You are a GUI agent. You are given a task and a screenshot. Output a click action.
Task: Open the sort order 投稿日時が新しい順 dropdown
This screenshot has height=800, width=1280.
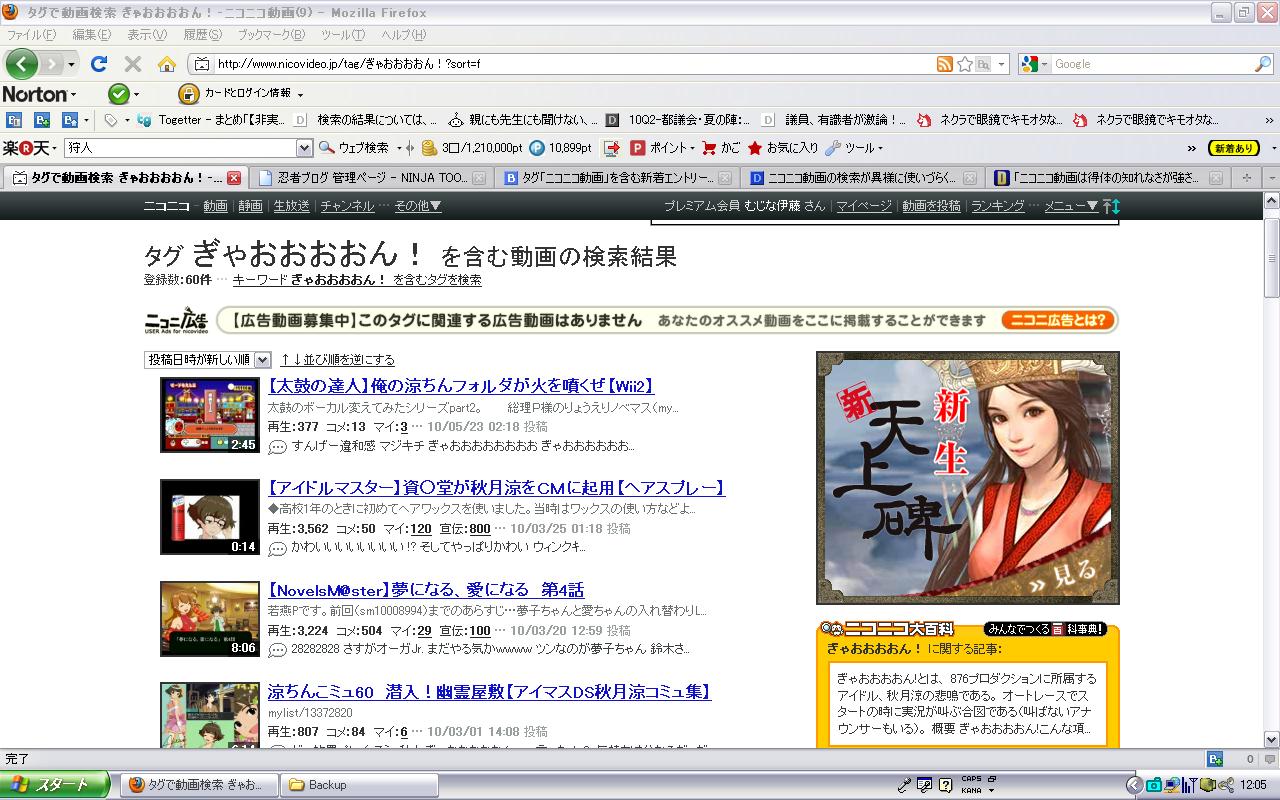[x=208, y=359]
